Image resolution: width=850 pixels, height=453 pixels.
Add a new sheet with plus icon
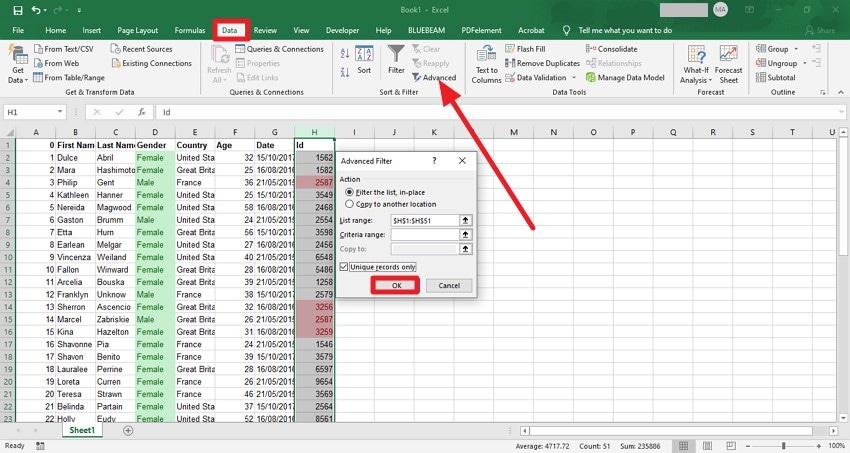pyautogui.click(x=128, y=430)
